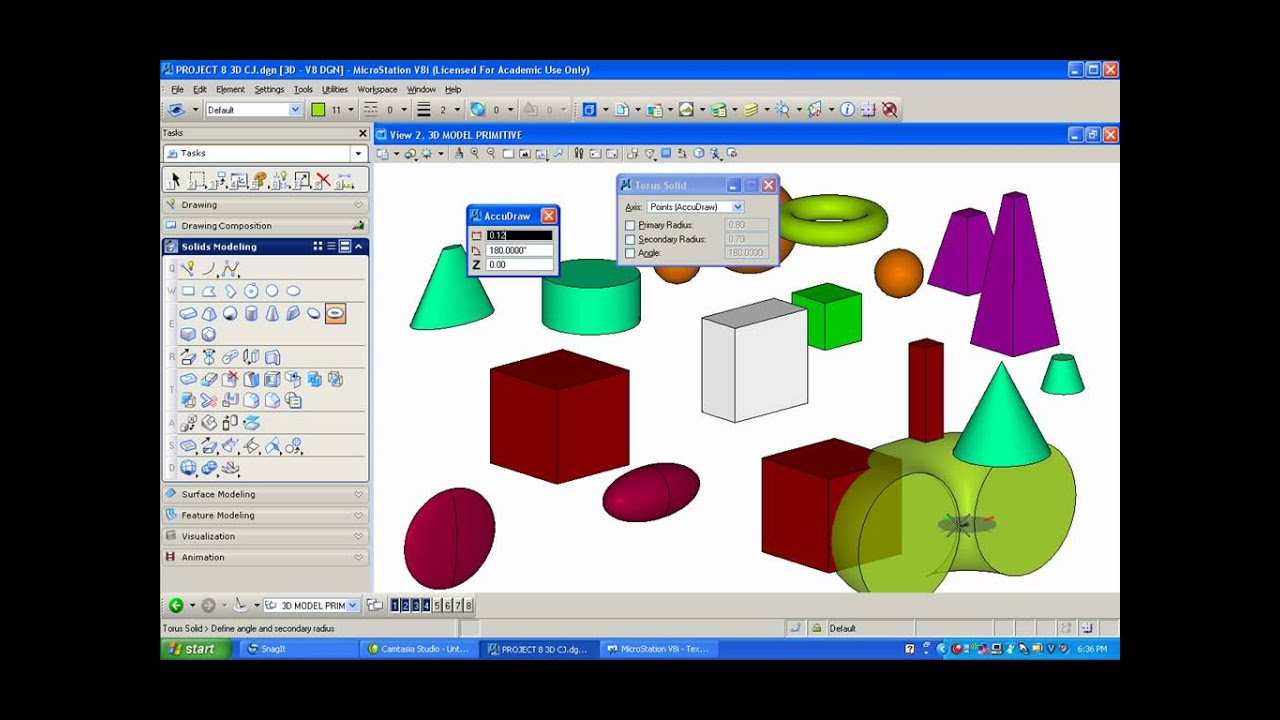Toggle view 8 button in View Groups
1280x720 pixels.
click(x=468, y=605)
